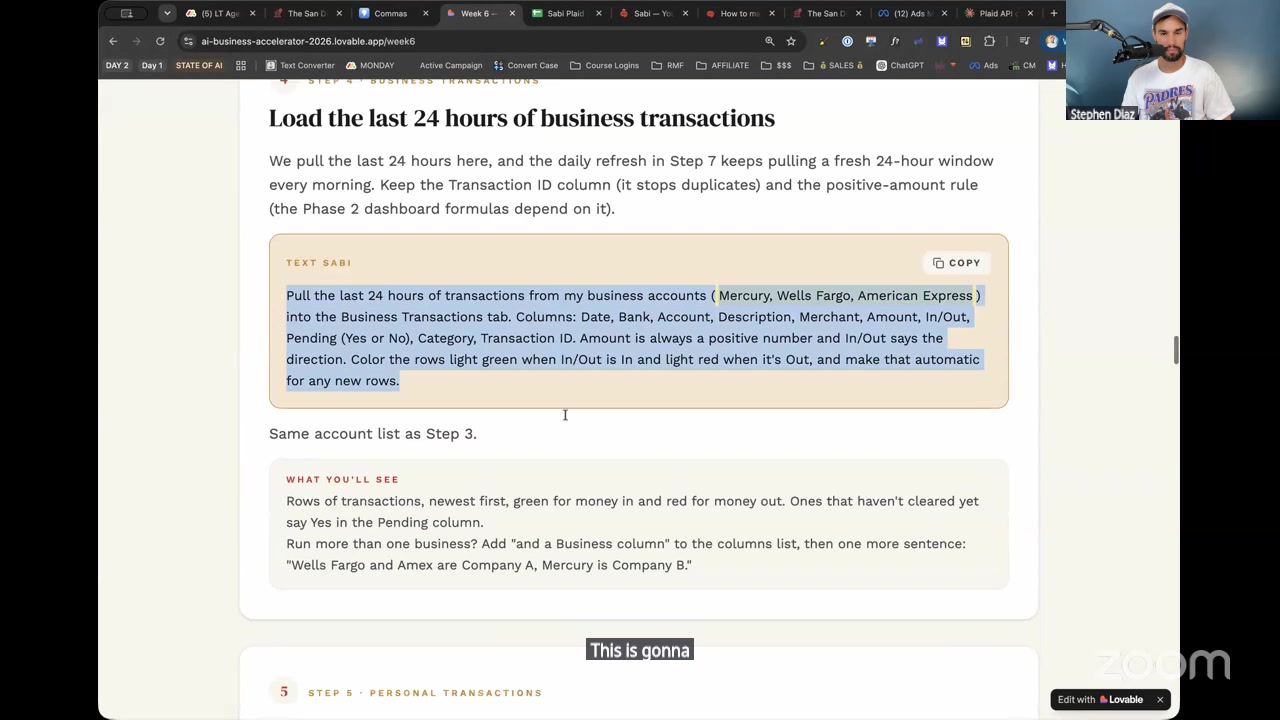The height and width of the screenshot is (720, 1280).
Task: Open the apps grid bookmark icon
Action: pyautogui.click(x=241, y=65)
